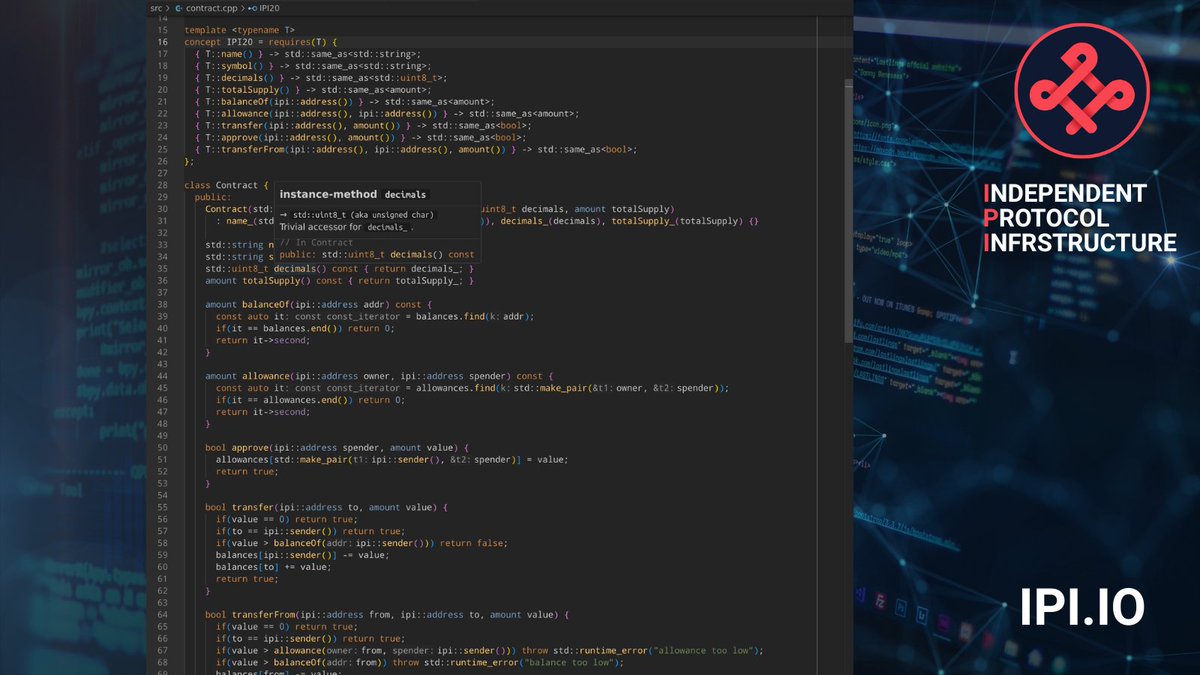
Task: Select the "IPI20" breadcrumb symbol
Action: click(270, 8)
